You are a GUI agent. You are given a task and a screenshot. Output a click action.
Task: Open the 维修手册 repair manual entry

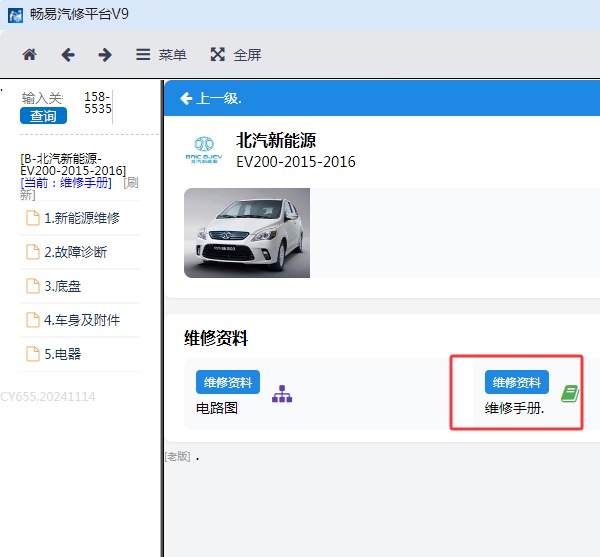514,408
